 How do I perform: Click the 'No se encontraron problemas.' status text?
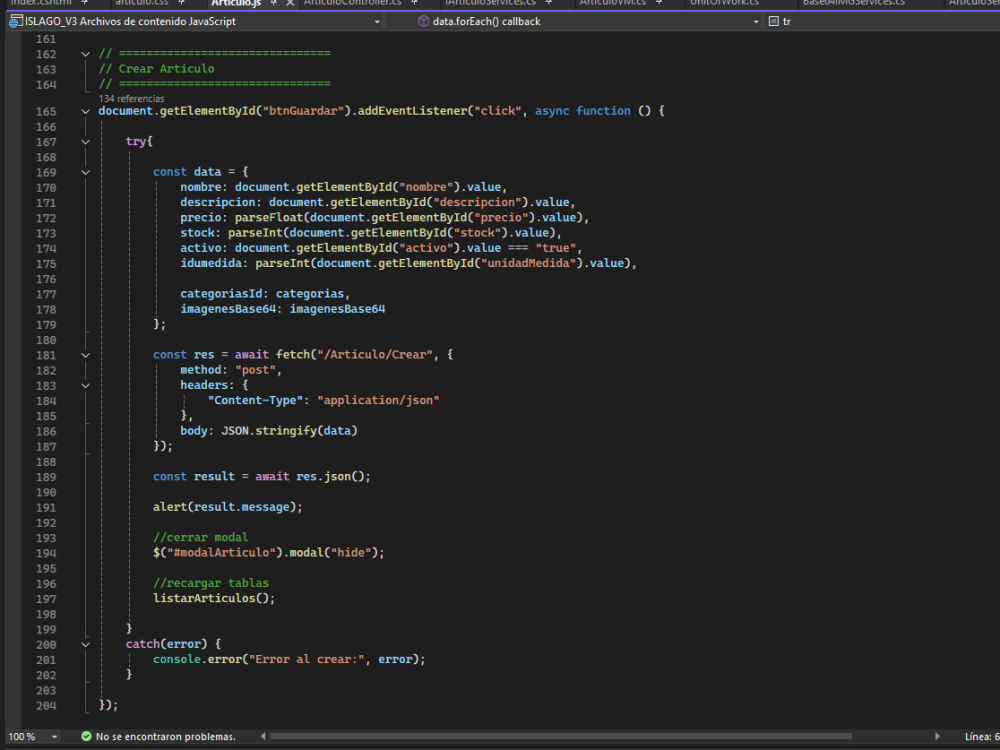166,737
